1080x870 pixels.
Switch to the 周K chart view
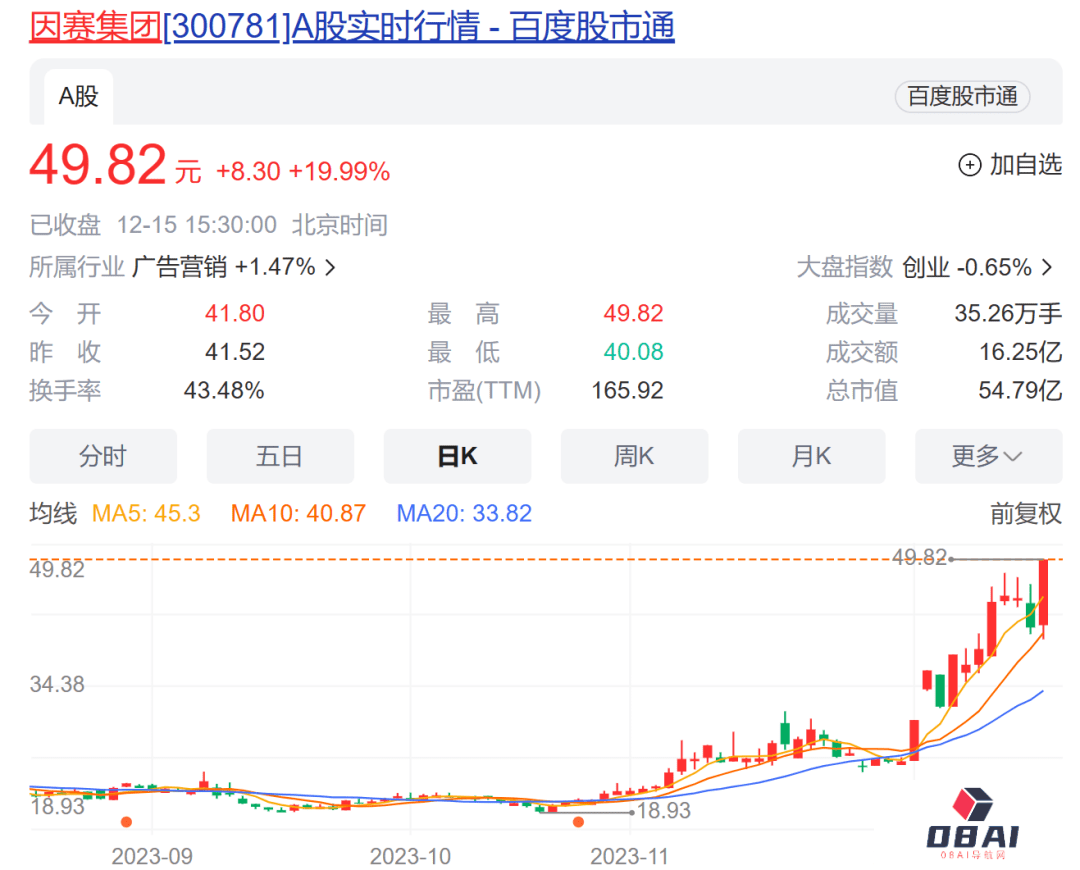634,456
